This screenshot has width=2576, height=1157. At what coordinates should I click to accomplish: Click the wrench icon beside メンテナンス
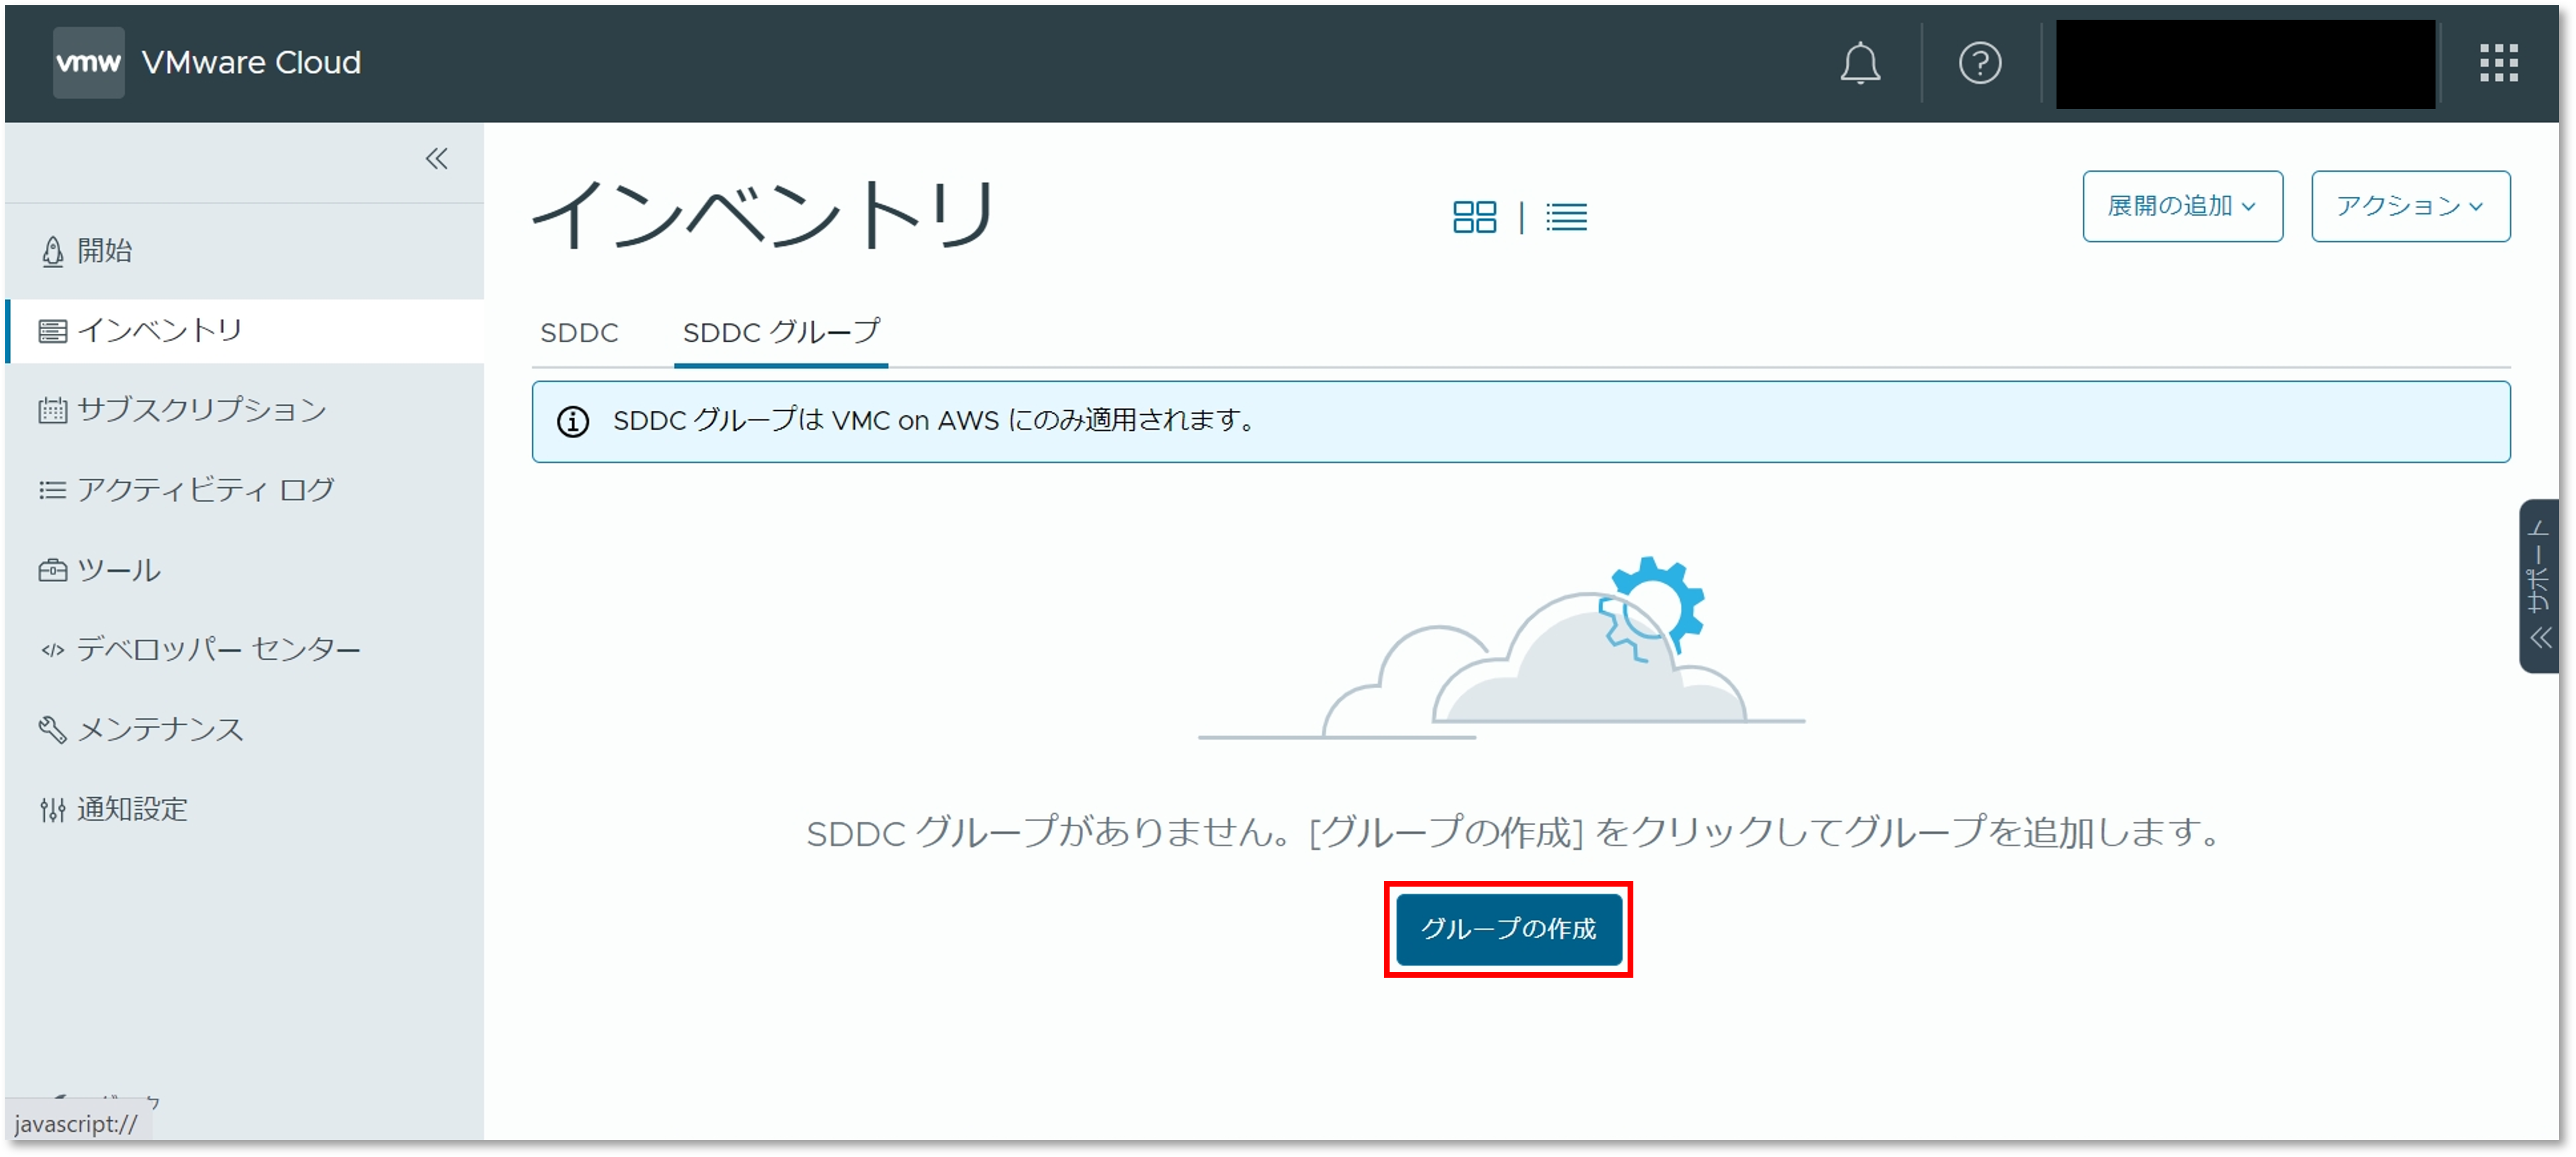[53, 729]
